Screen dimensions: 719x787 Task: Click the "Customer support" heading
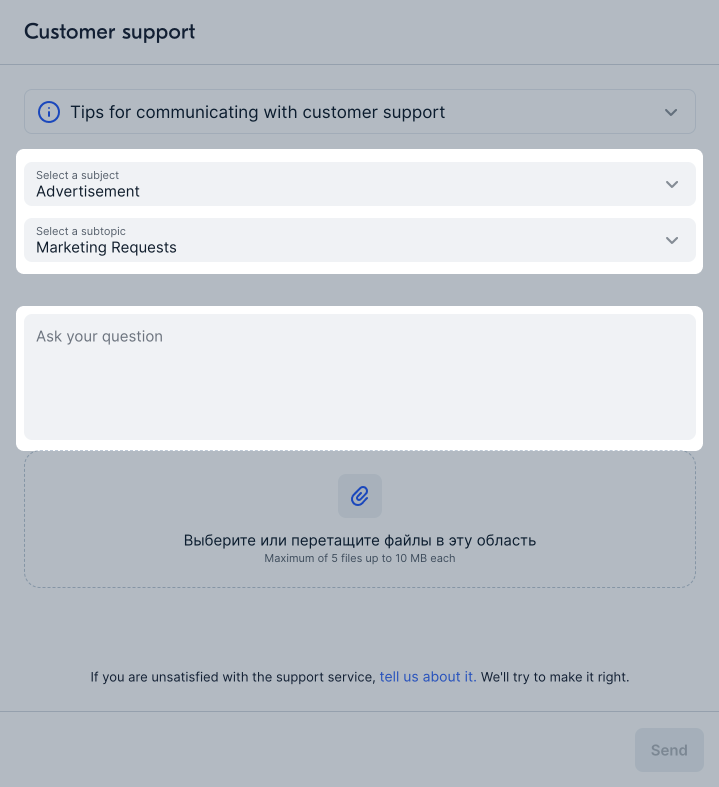pos(110,31)
